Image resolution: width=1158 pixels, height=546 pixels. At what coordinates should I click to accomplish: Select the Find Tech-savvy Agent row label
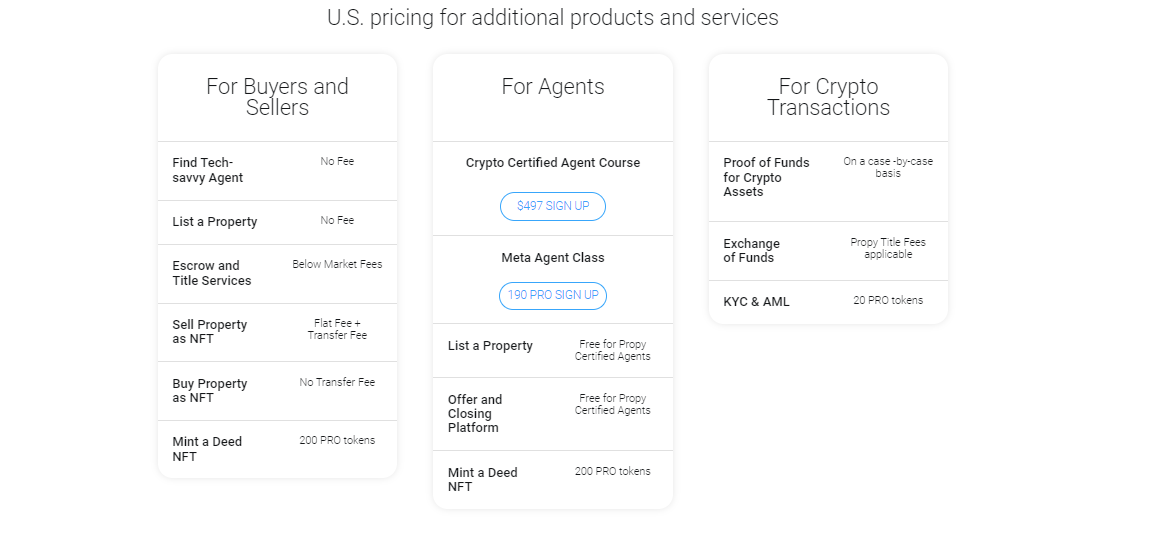point(208,170)
